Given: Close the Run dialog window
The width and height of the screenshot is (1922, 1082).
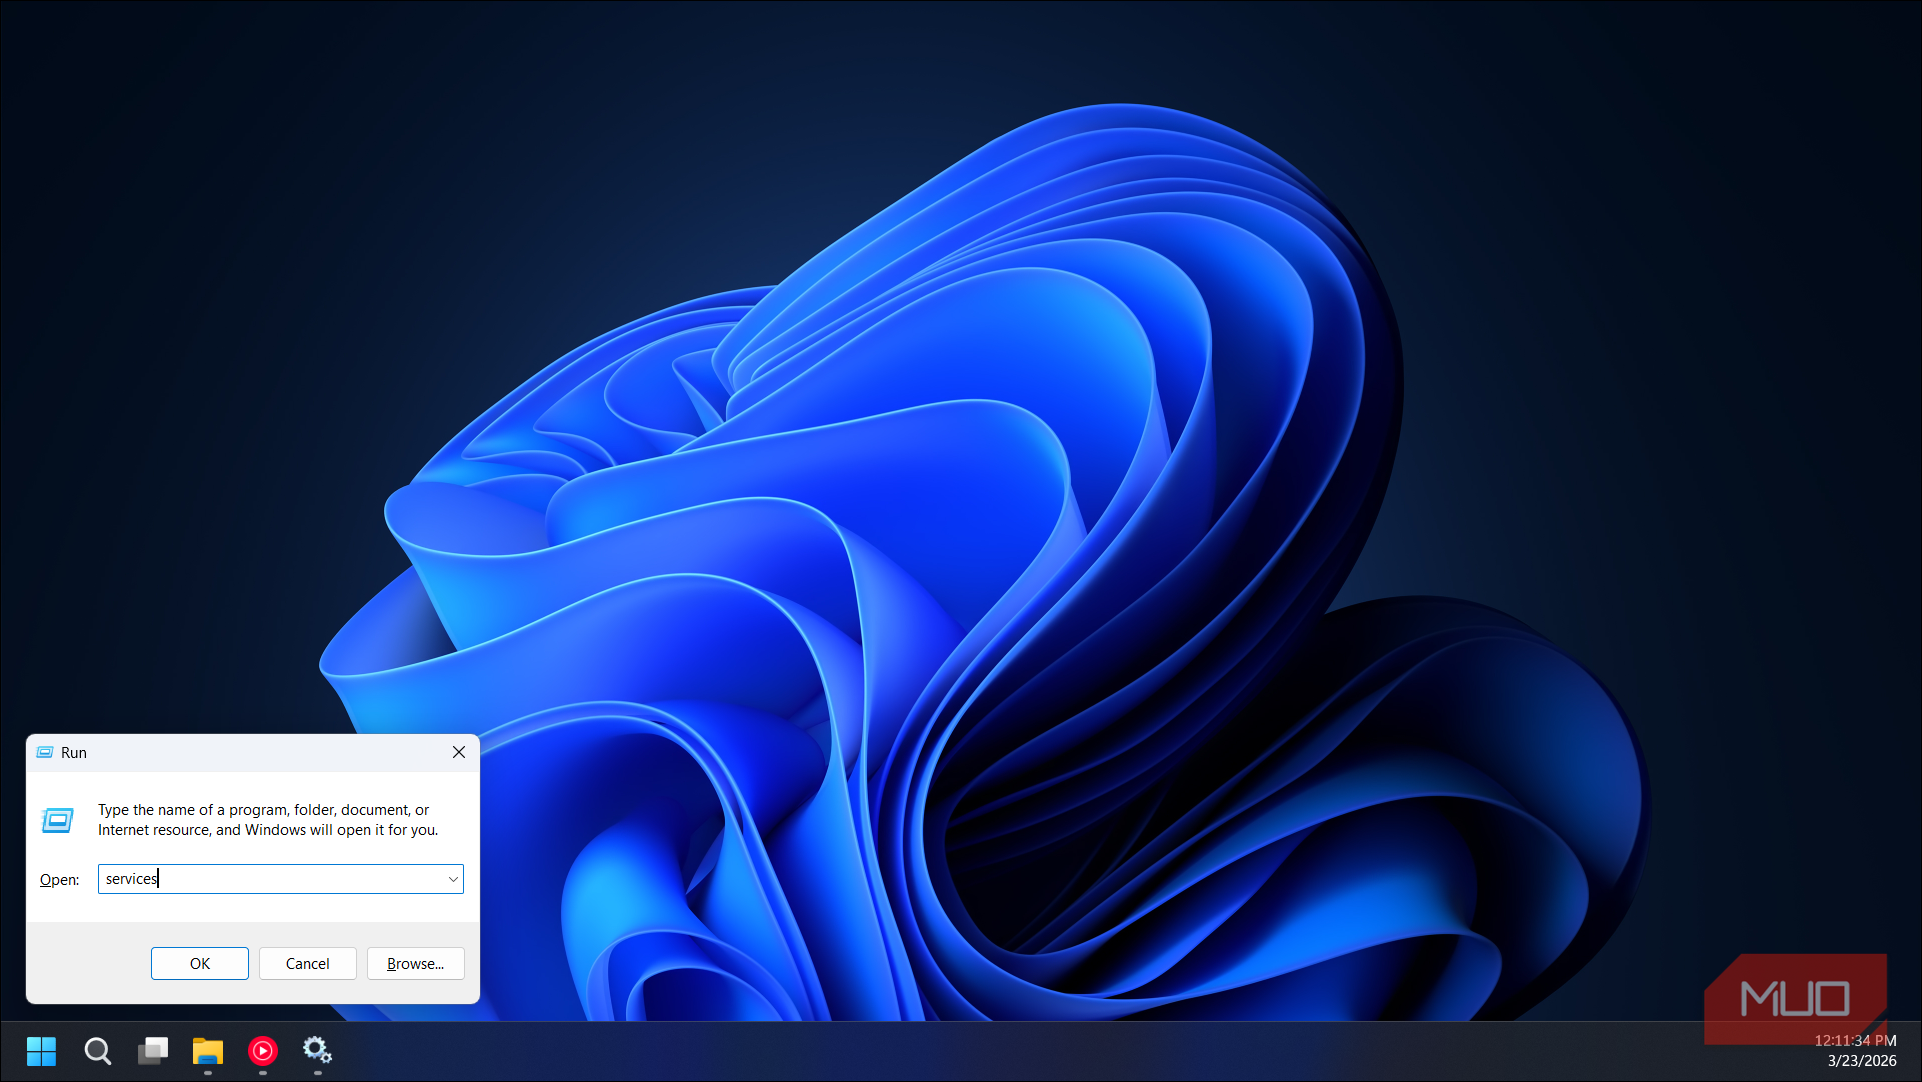Looking at the screenshot, I should (x=459, y=752).
